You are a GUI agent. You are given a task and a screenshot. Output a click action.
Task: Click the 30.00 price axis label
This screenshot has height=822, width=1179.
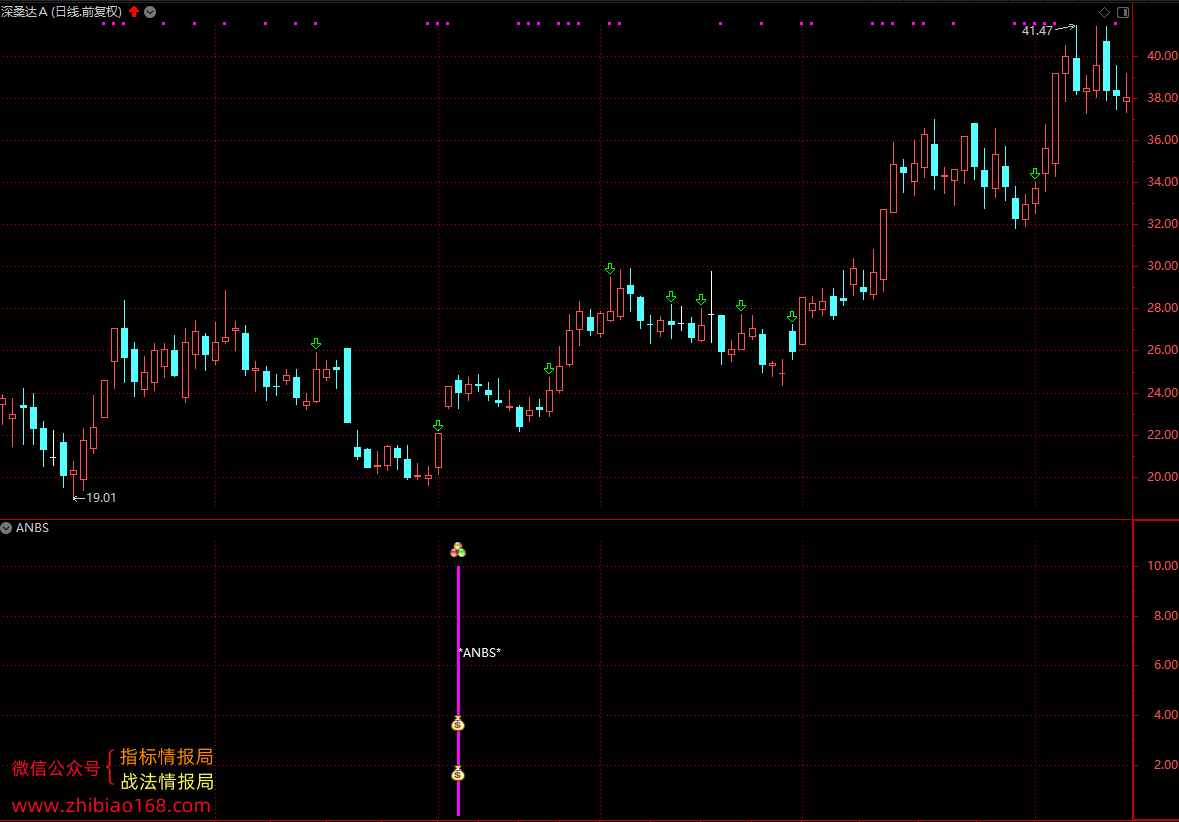coord(1162,266)
